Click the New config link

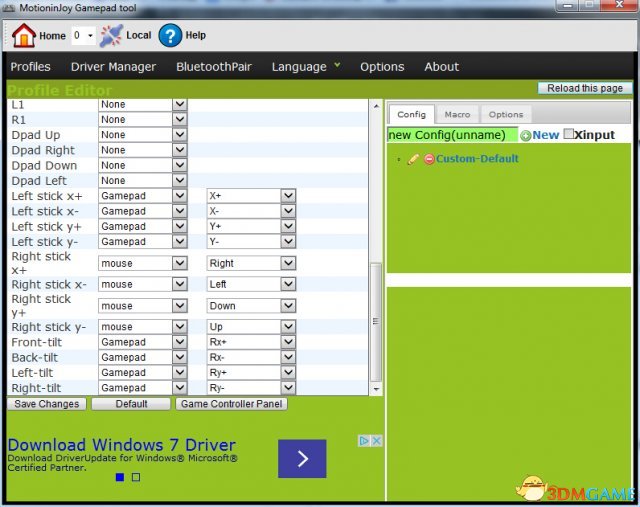pyautogui.click(x=545, y=135)
